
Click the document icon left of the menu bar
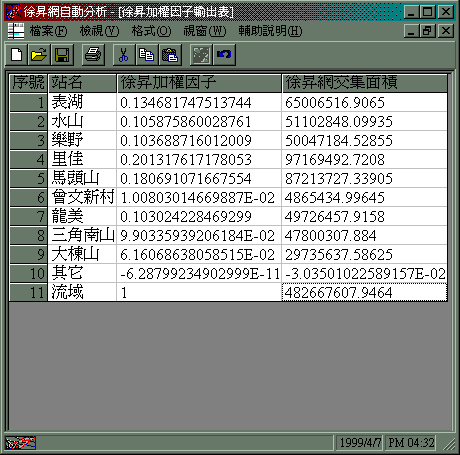[16, 31]
